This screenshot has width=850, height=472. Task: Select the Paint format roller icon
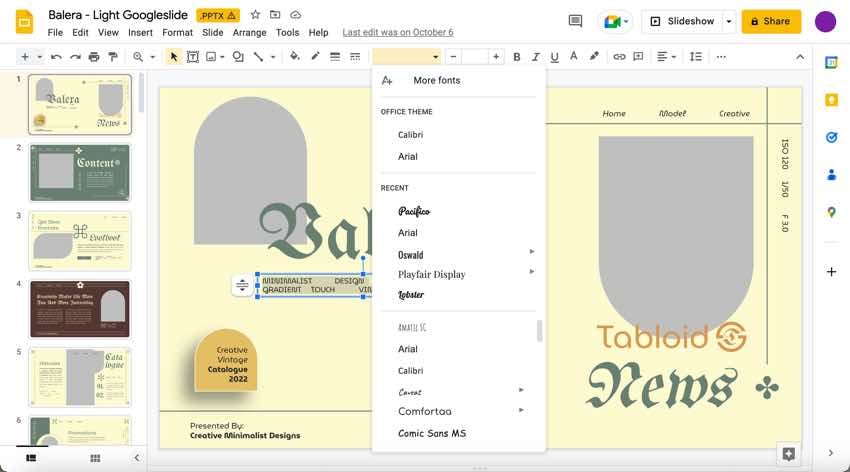(x=112, y=57)
